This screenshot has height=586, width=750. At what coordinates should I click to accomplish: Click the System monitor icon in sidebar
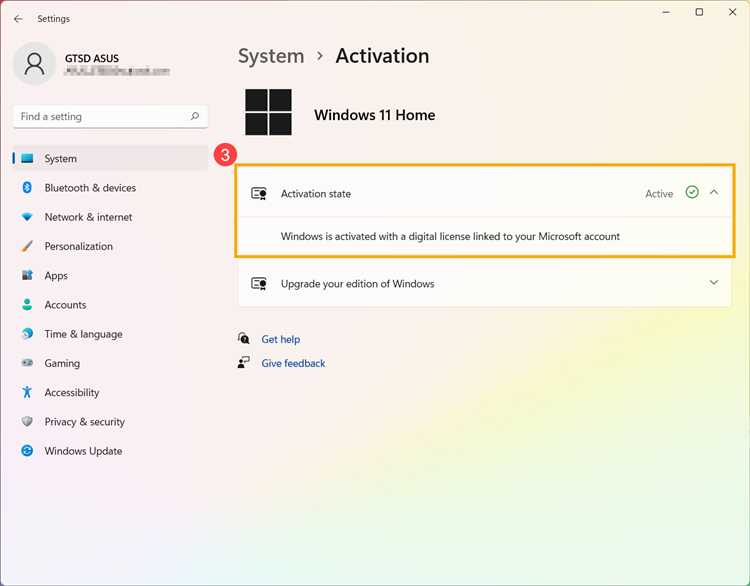coord(27,158)
